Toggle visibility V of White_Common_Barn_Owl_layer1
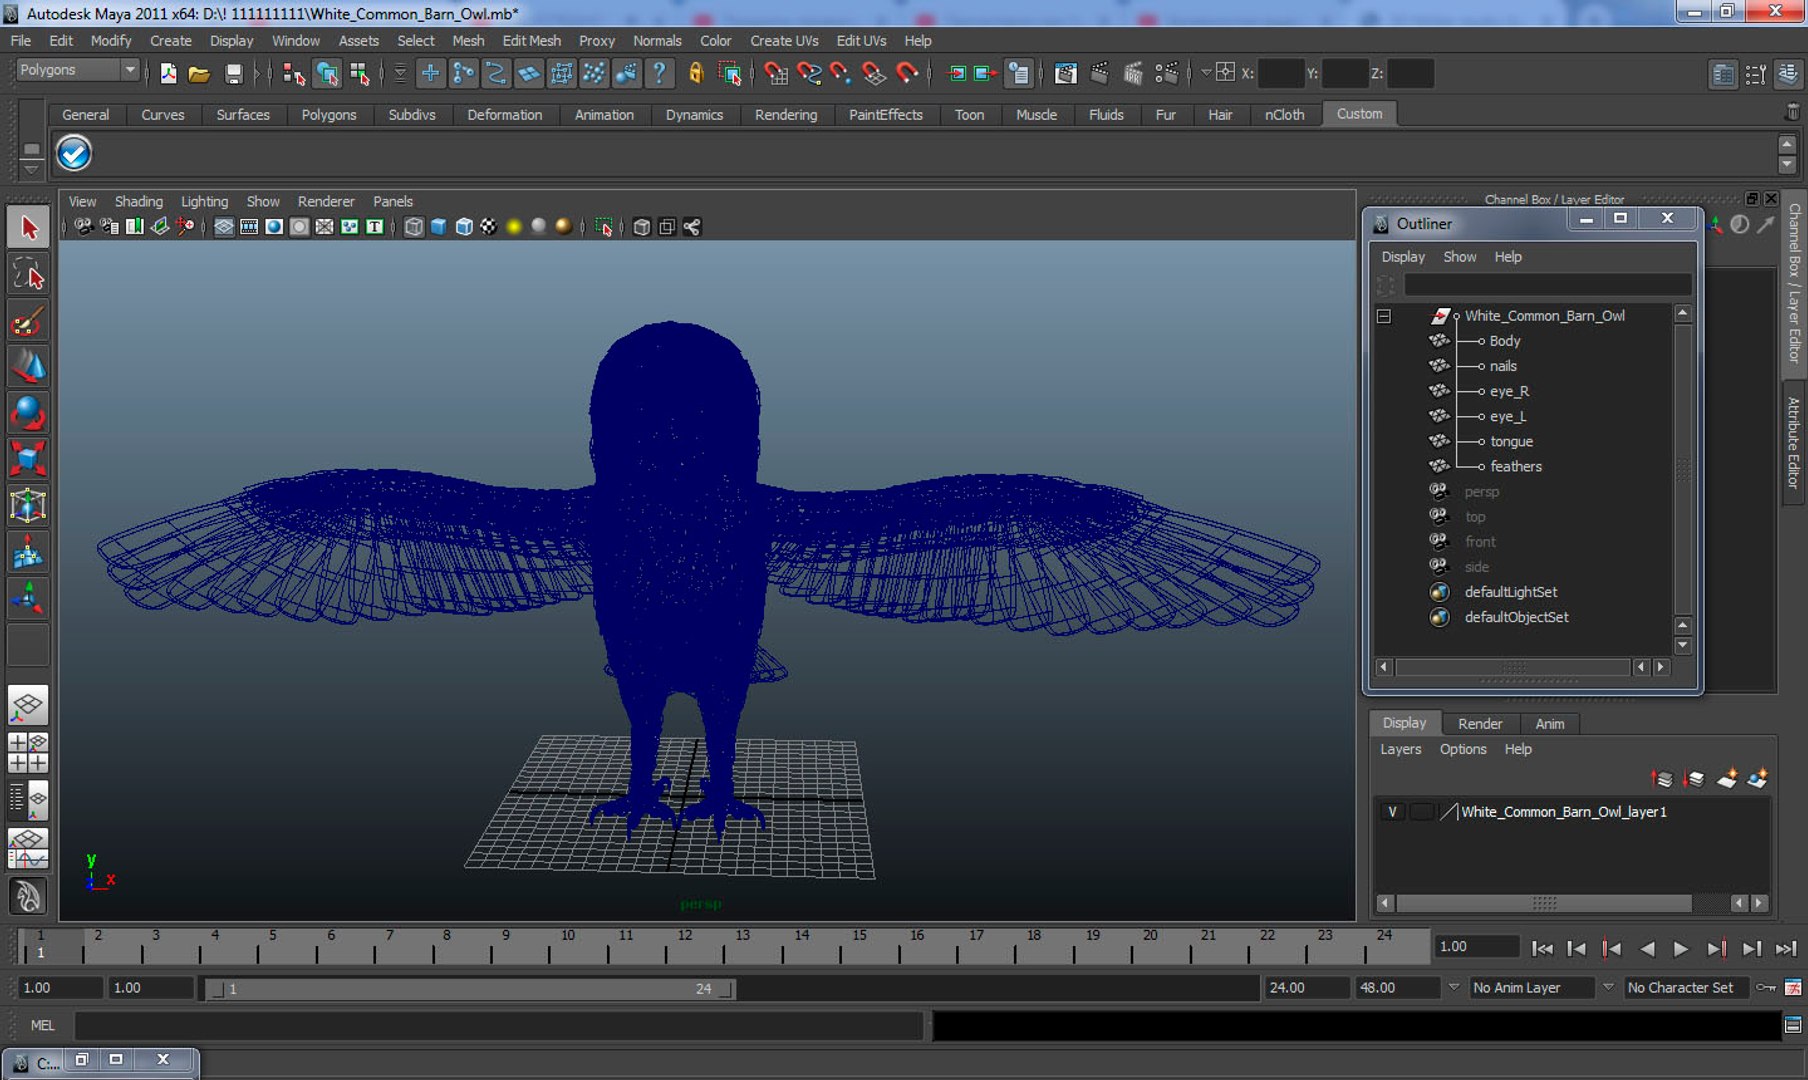1808x1080 pixels. (1392, 812)
